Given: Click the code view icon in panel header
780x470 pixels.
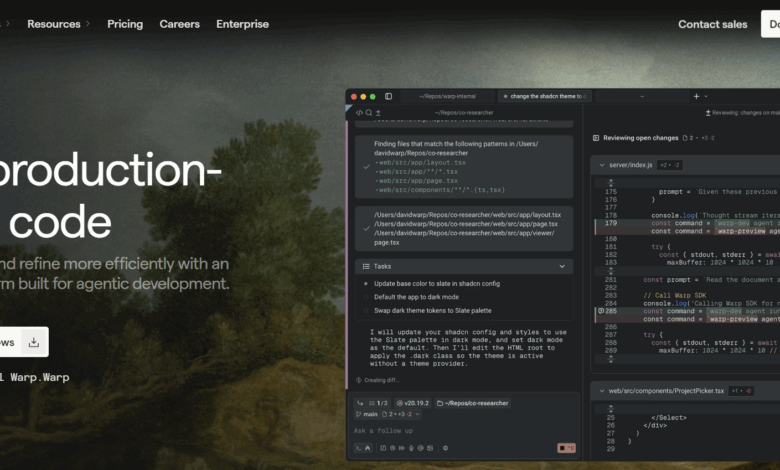Looking at the screenshot, I should (359, 113).
